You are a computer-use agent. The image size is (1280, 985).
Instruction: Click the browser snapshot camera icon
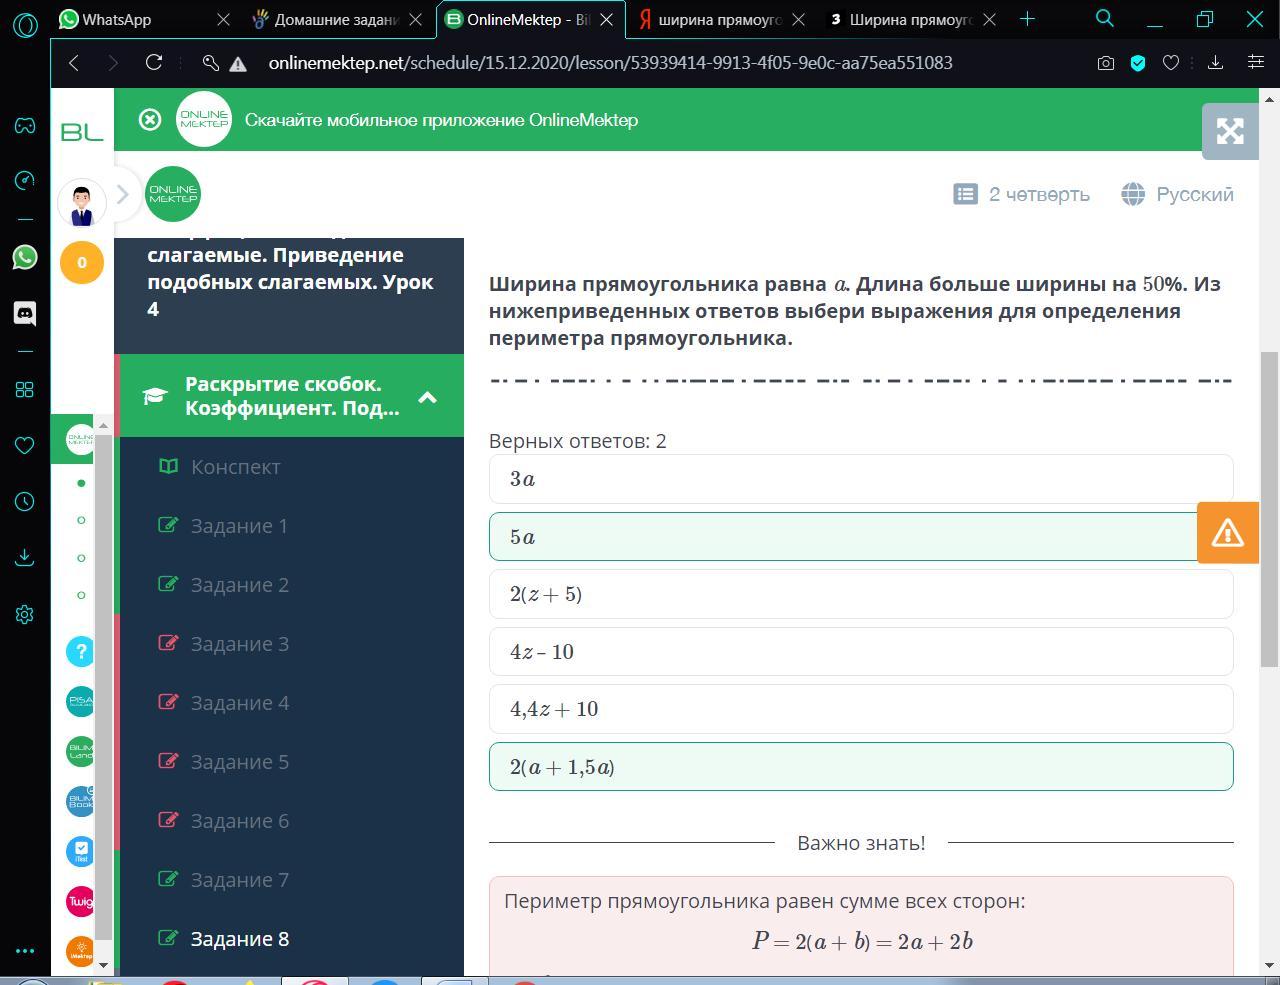[1105, 63]
